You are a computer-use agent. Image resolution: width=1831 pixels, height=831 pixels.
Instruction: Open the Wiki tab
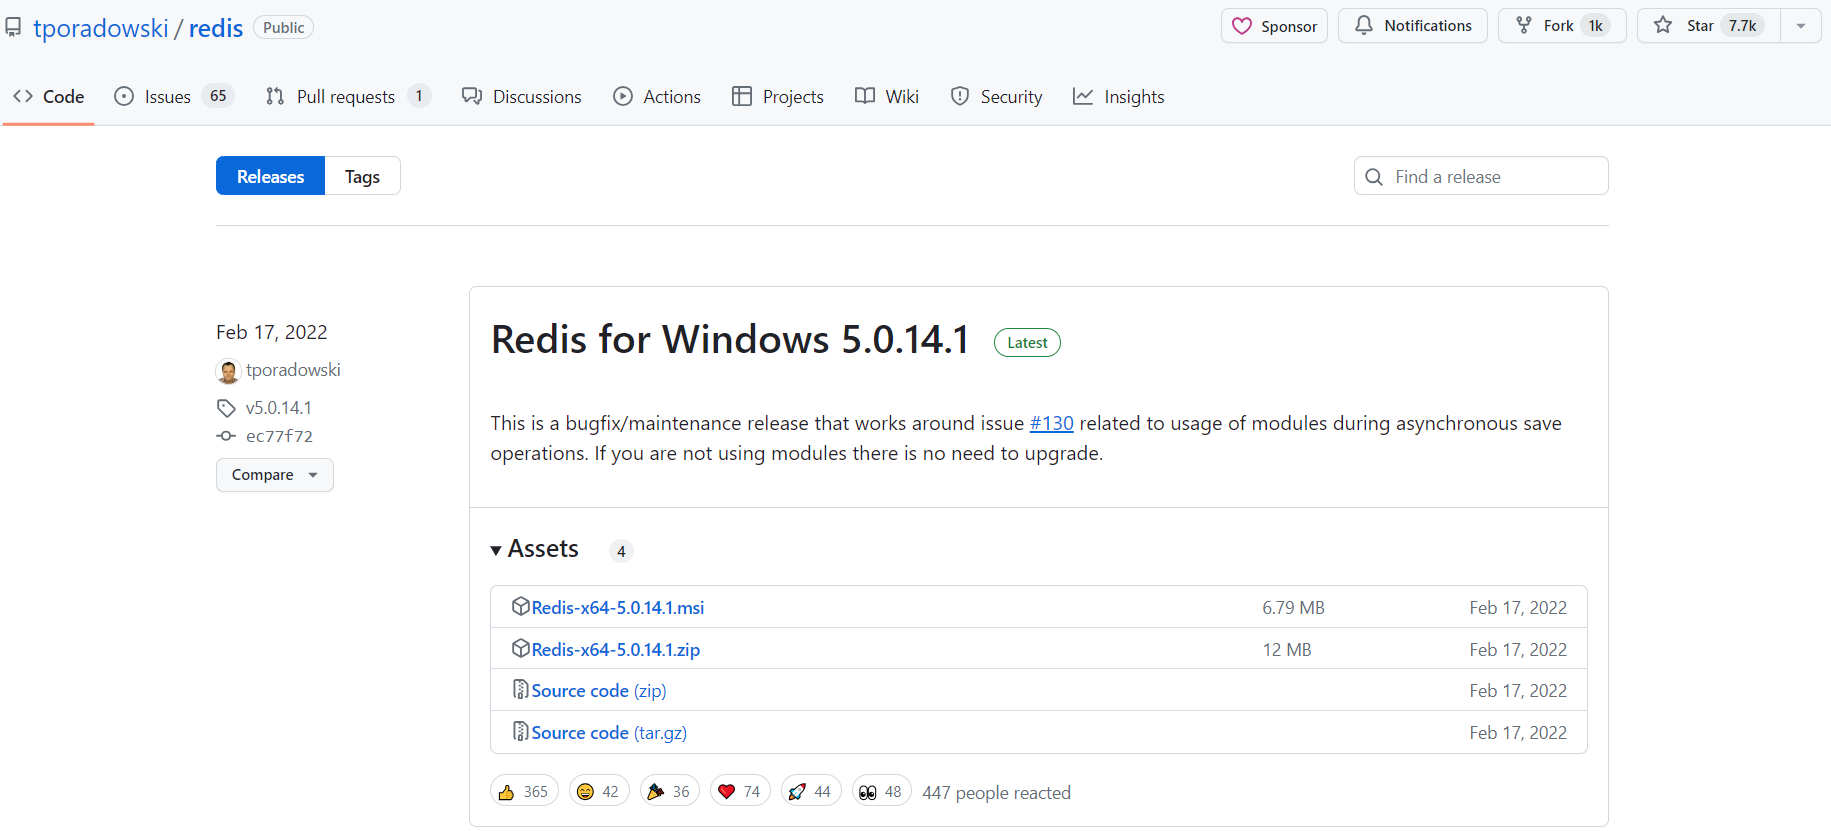click(x=887, y=96)
